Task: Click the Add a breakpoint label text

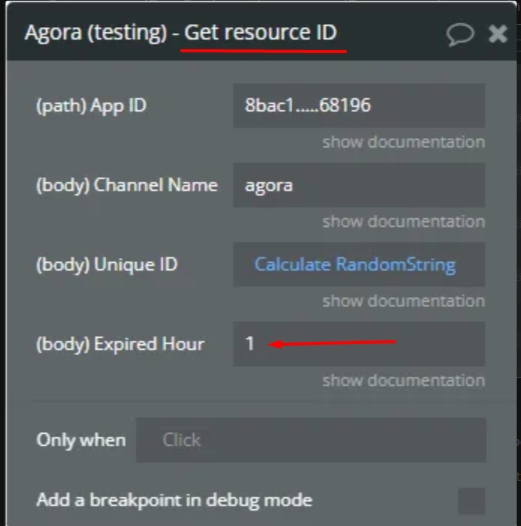Action: coord(174,500)
